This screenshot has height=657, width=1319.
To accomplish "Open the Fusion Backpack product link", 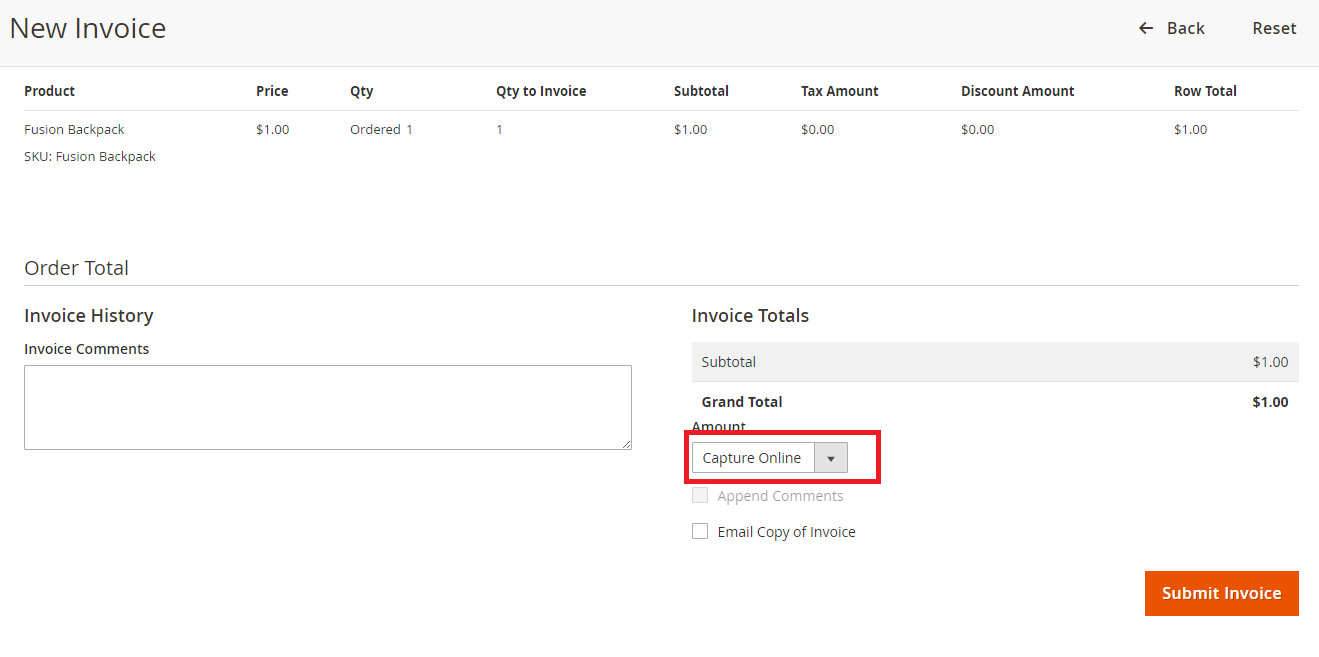I will (74, 129).
